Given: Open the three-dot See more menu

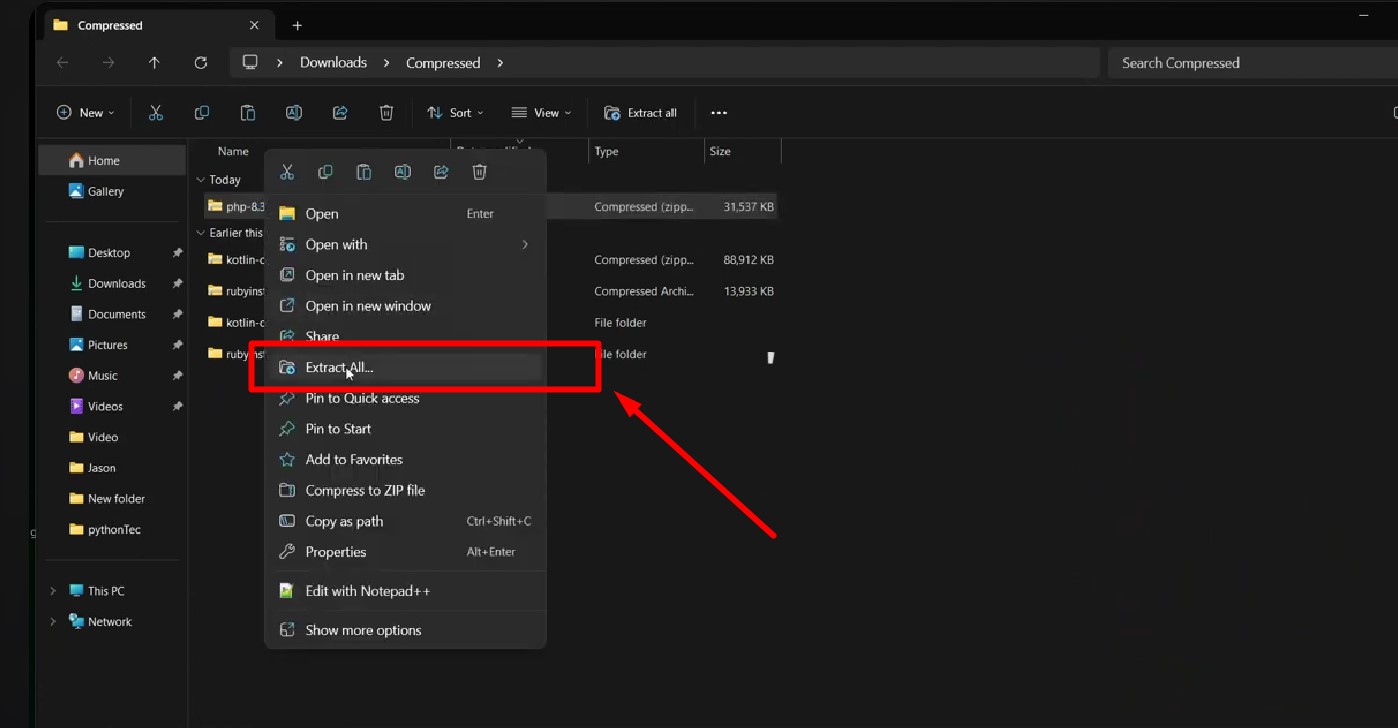Looking at the screenshot, I should click(719, 113).
